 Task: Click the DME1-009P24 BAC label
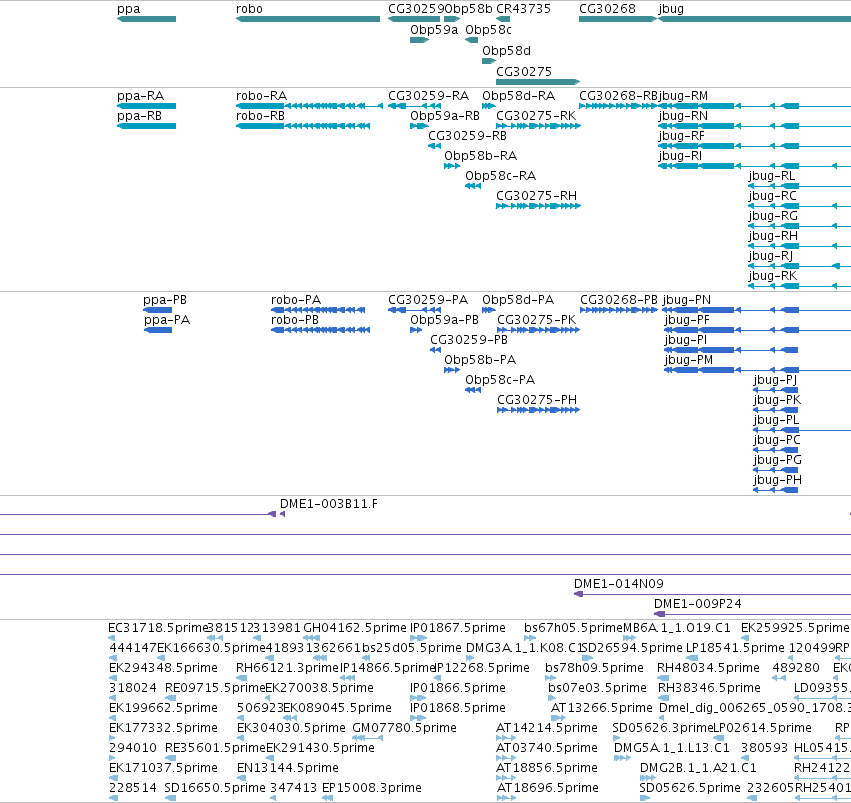(x=697, y=604)
